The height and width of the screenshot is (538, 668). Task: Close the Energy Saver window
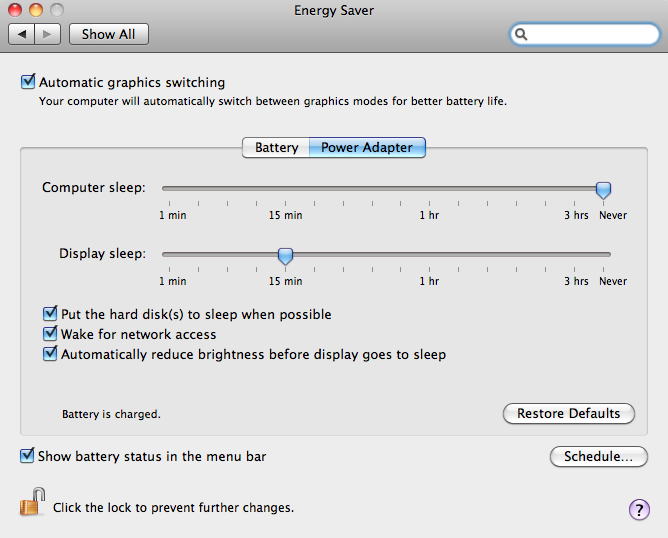pyautogui.click(x=15, y=9)
